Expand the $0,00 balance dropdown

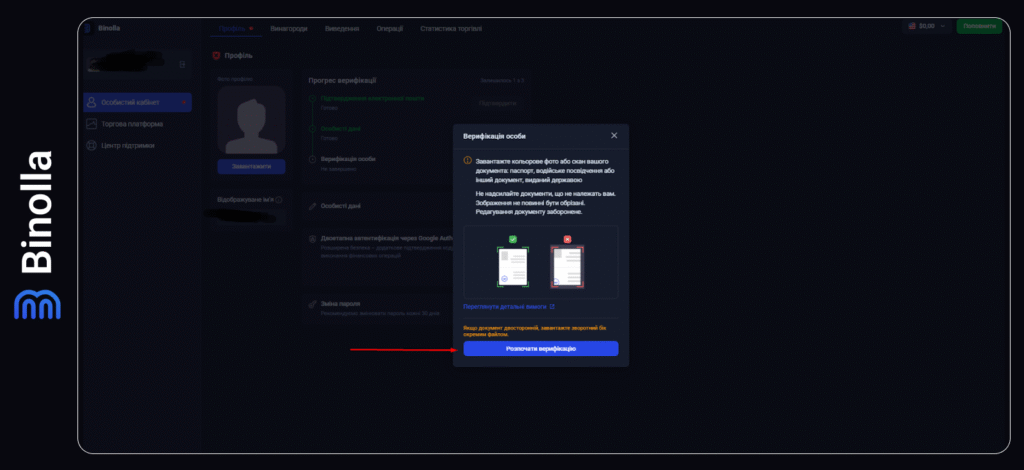click(924, 26)
